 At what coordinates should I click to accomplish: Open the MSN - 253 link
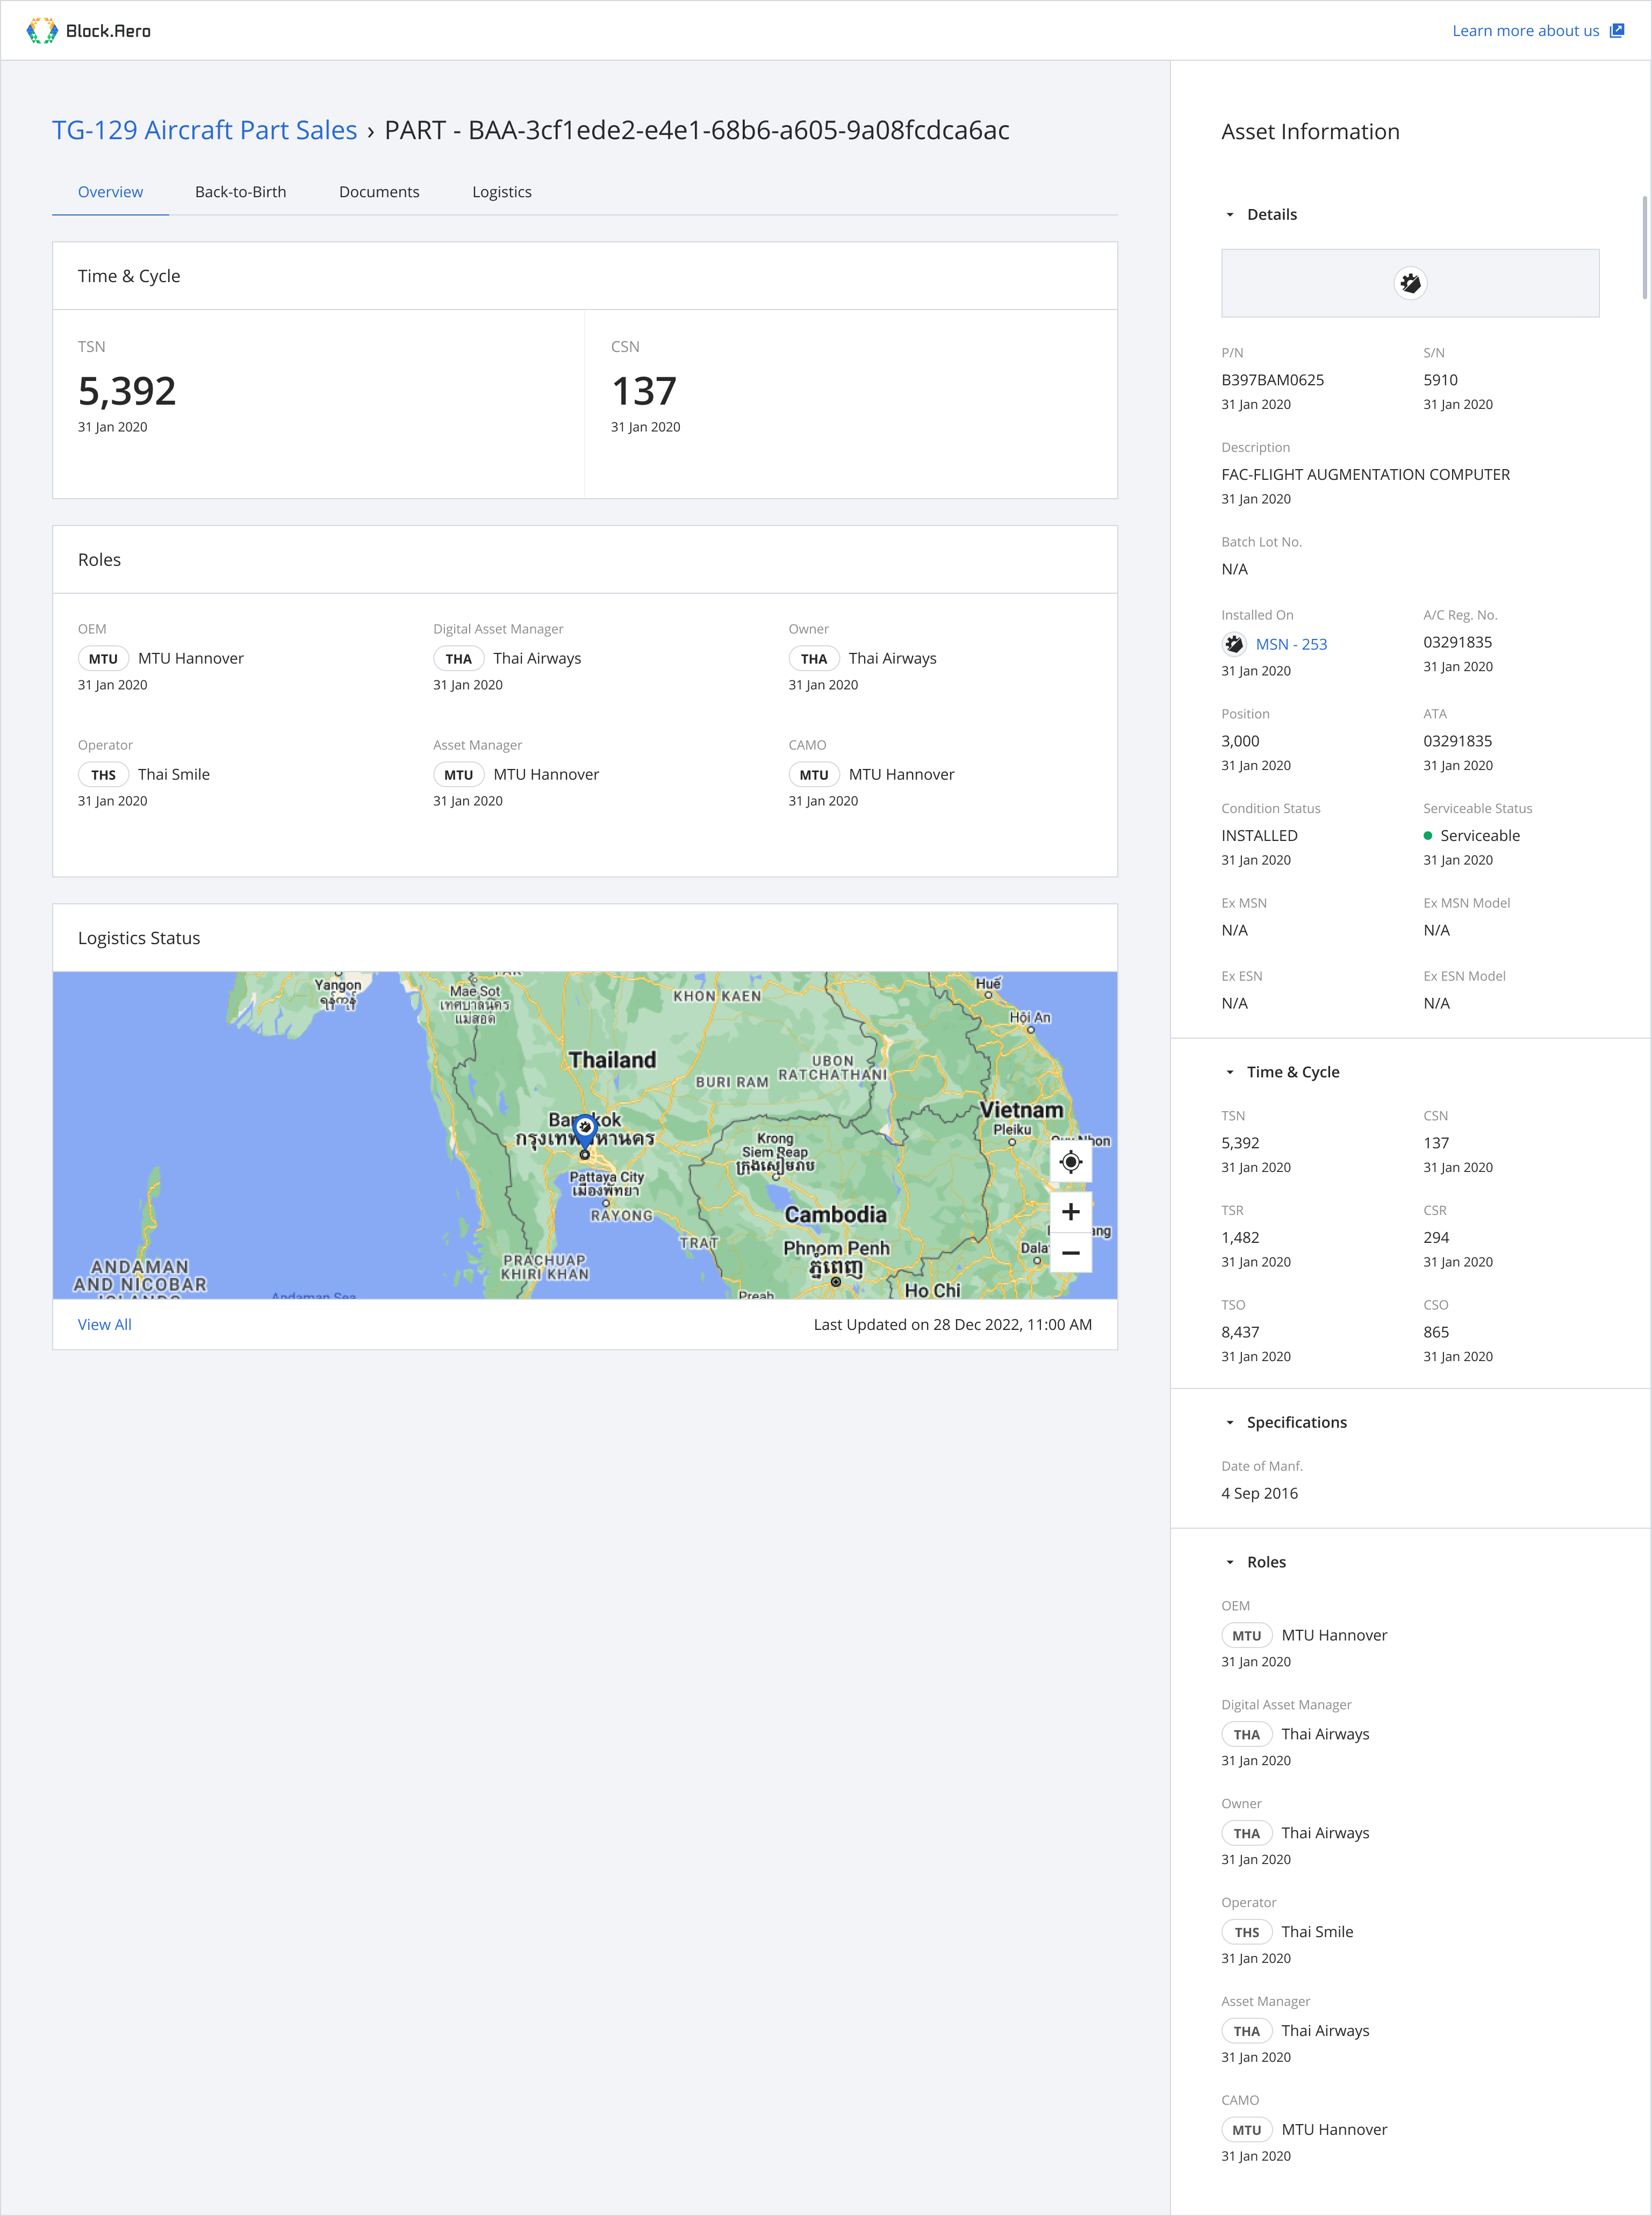pos(1290,645)
